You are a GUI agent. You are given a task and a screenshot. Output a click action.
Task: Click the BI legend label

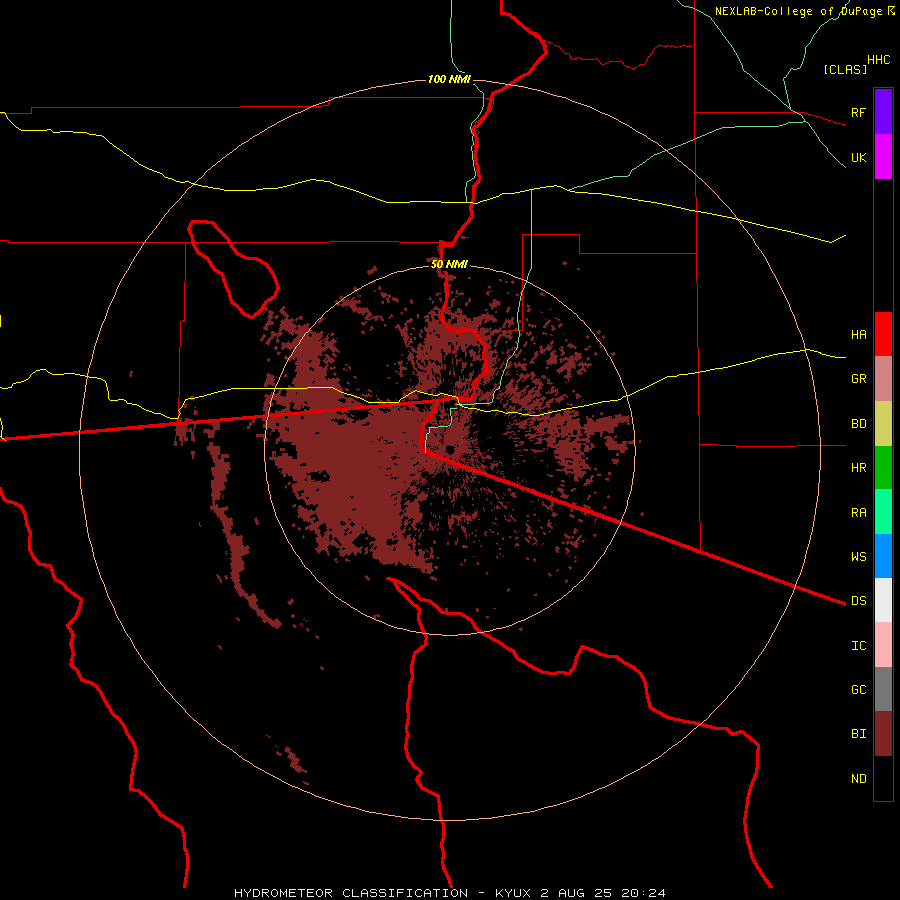pos(858,734)
